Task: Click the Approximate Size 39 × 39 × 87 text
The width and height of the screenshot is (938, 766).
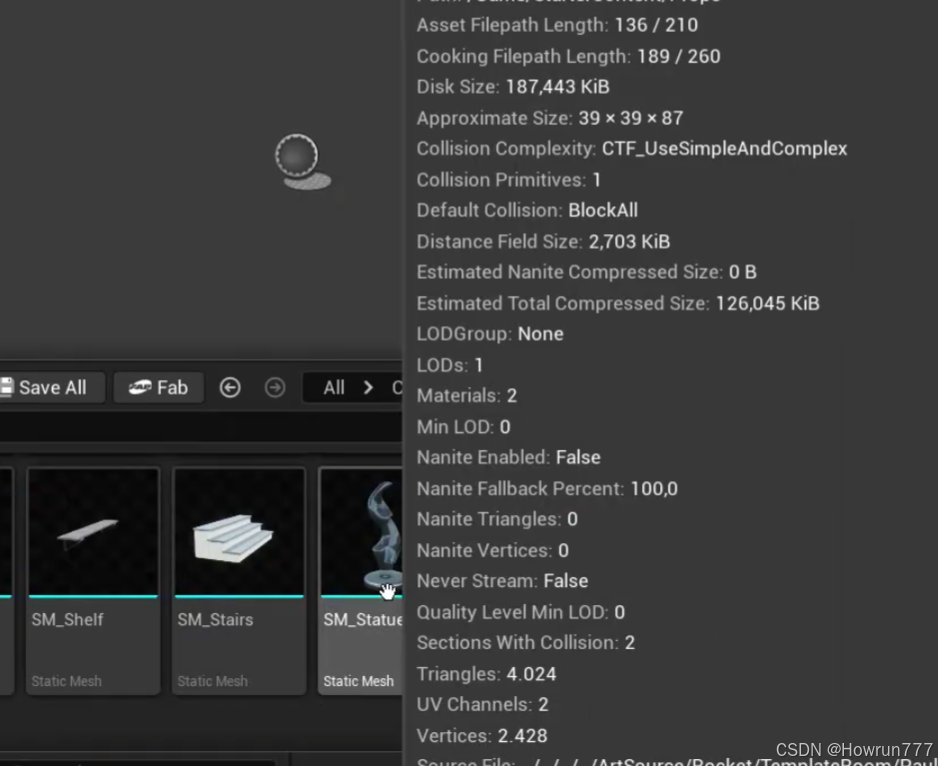Action: click(x=550, y=118)
